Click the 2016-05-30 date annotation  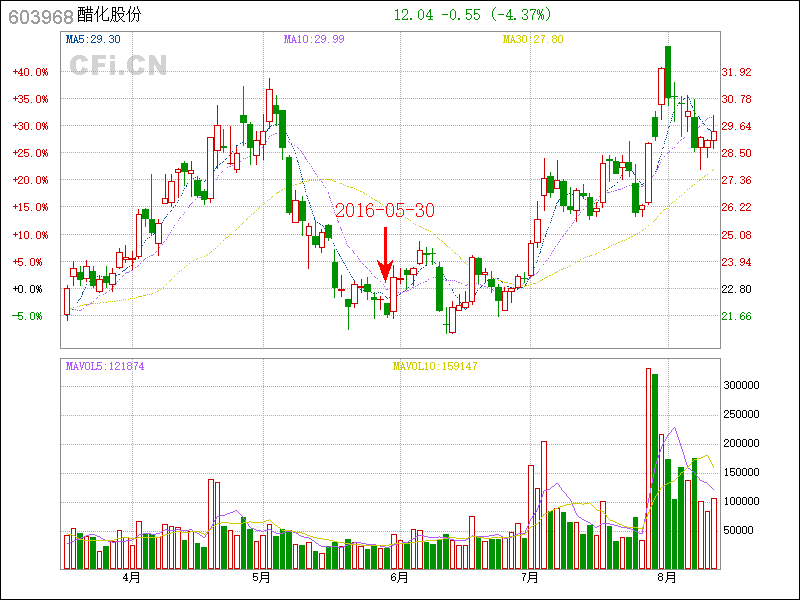385,211
